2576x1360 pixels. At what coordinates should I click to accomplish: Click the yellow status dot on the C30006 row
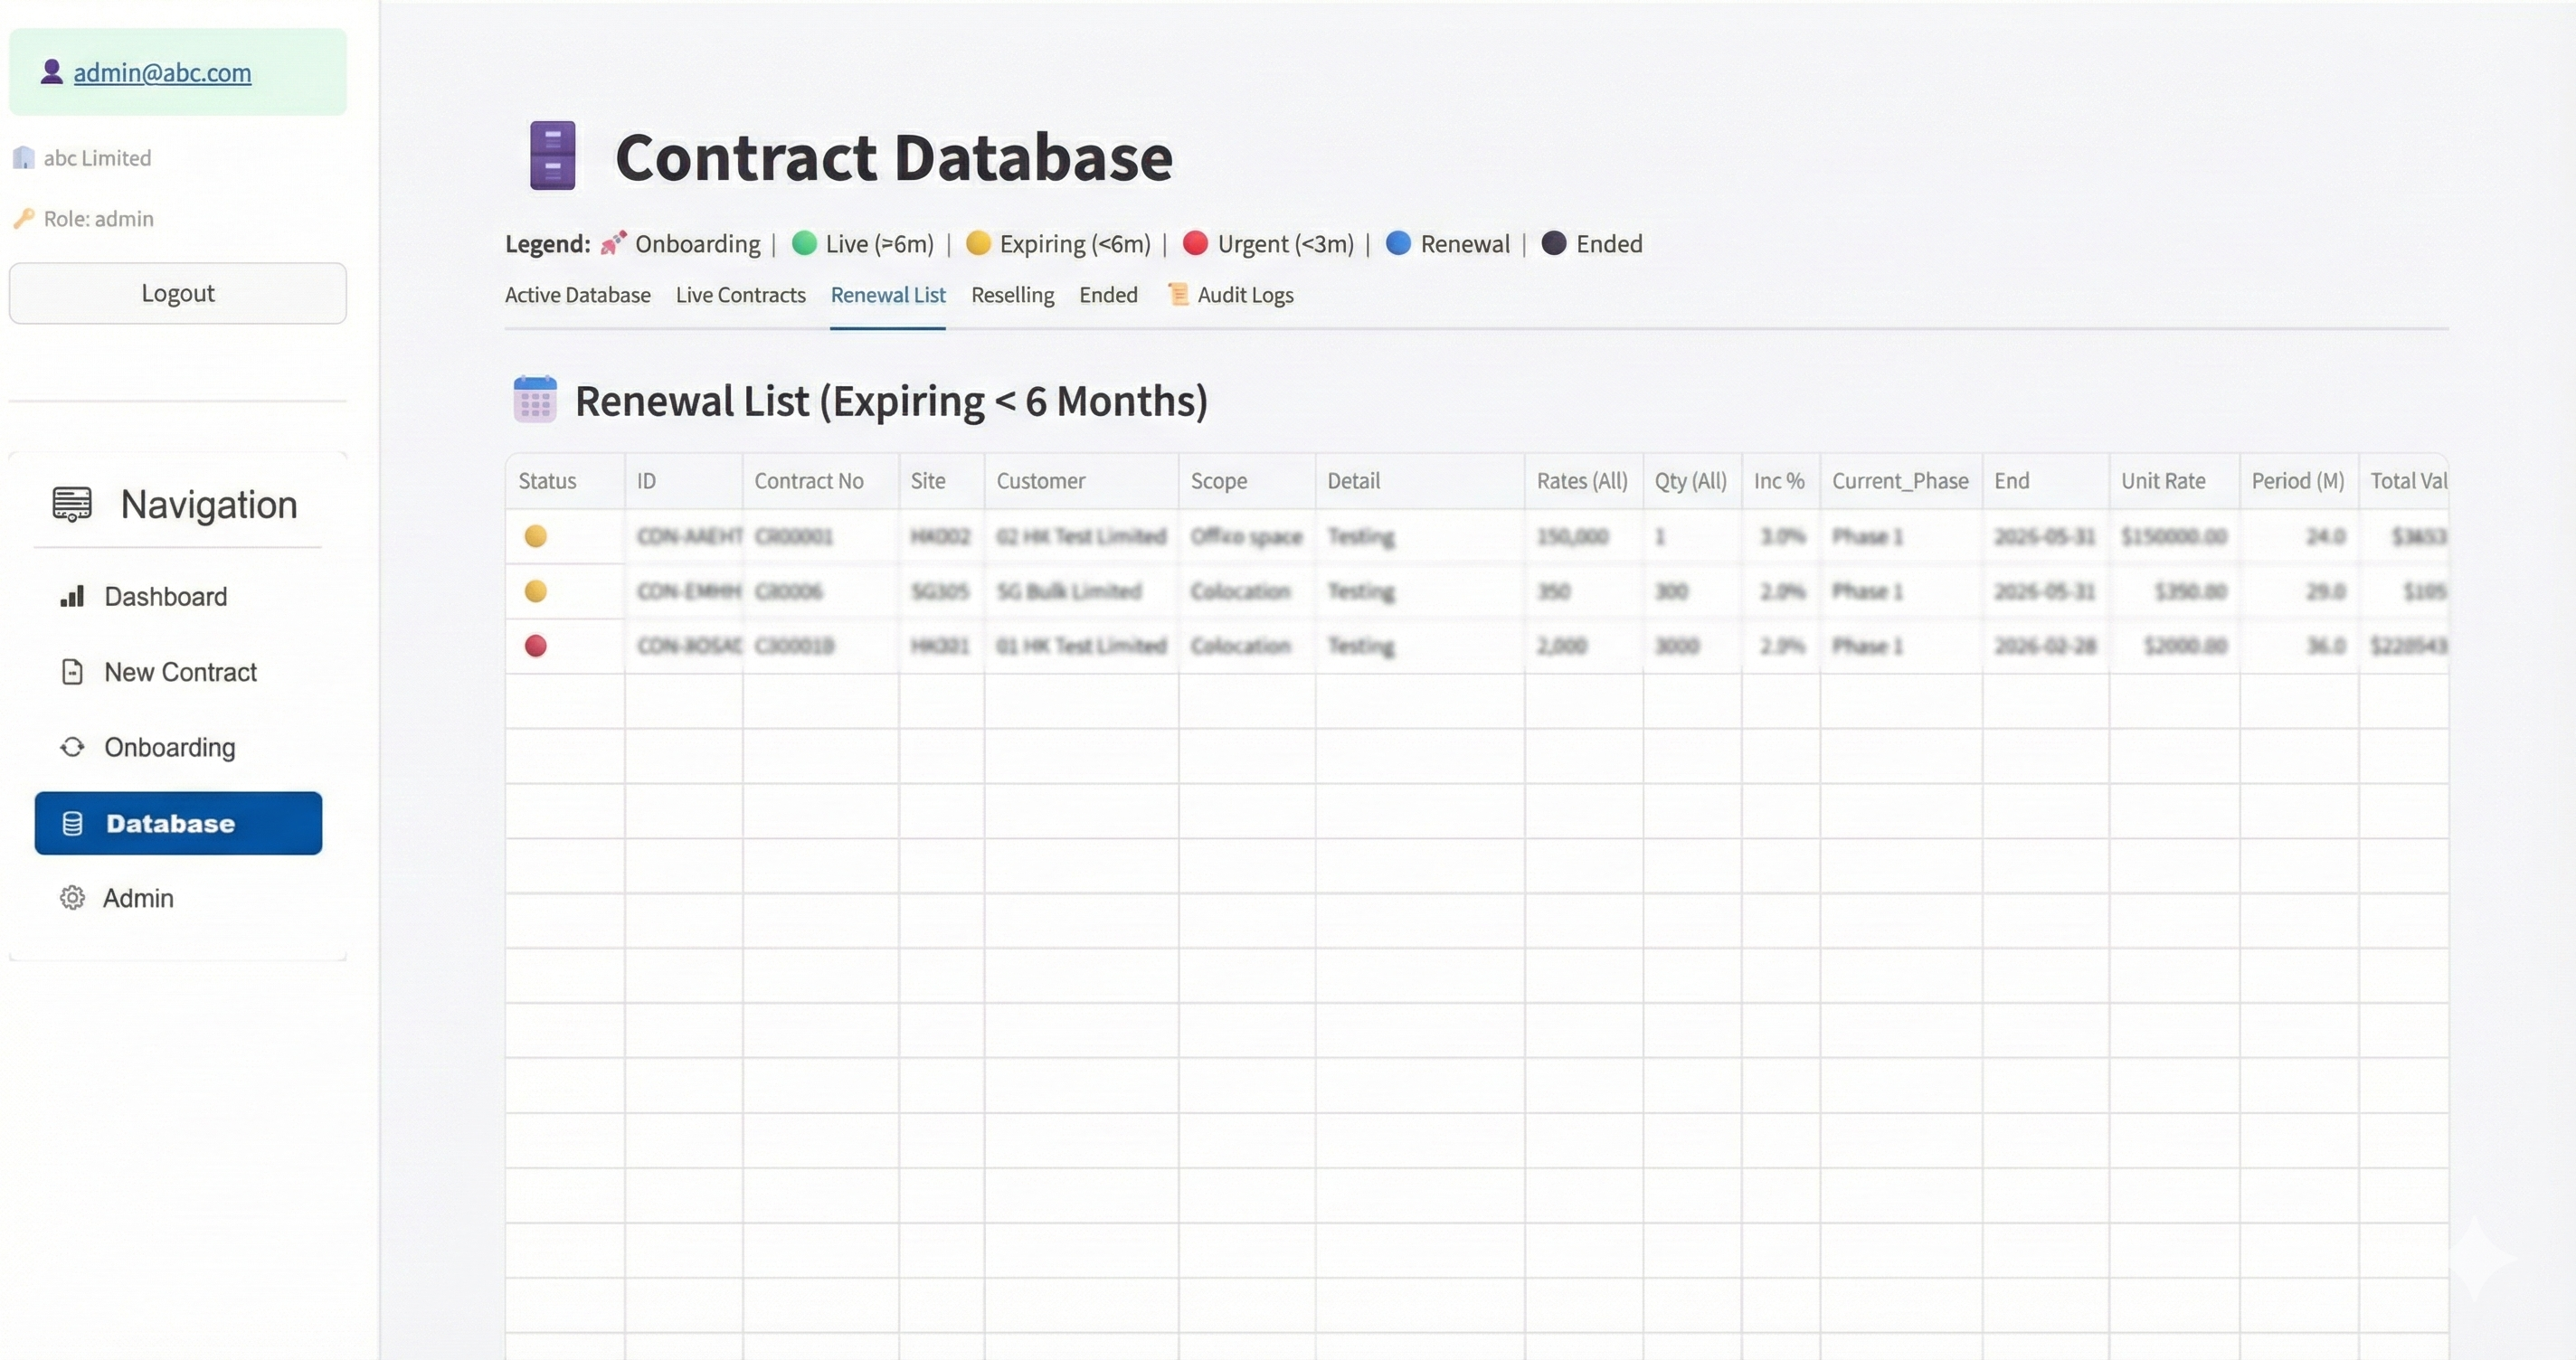point(536,591)
